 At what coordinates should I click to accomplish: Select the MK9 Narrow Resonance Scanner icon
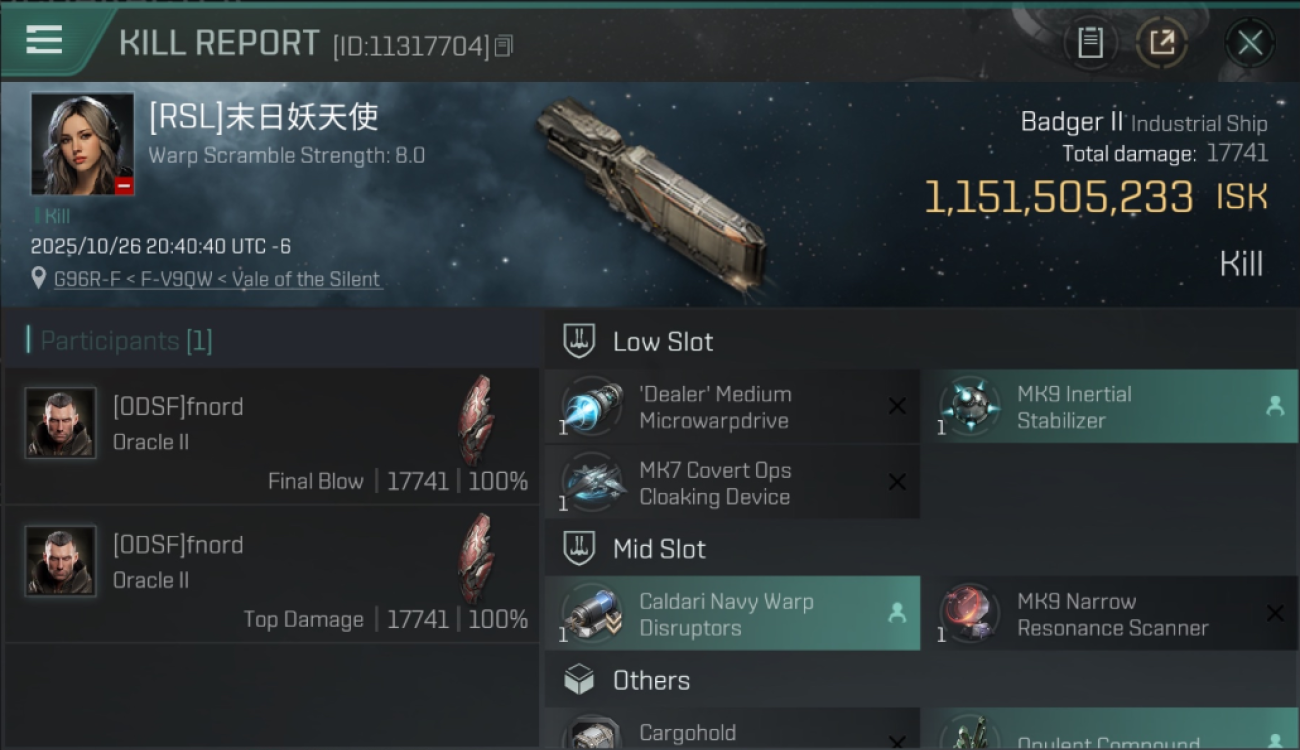pos(969,614)
